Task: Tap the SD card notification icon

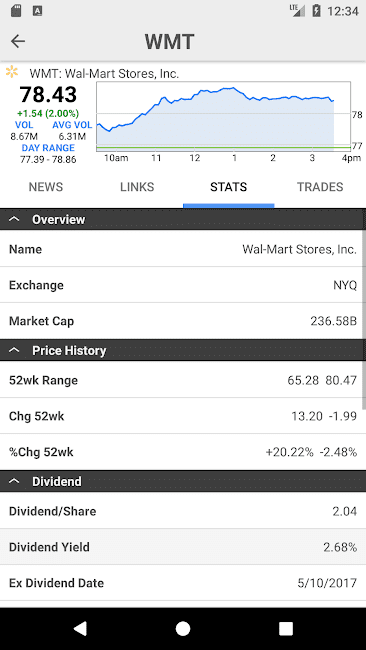Action: click(16, 11)
